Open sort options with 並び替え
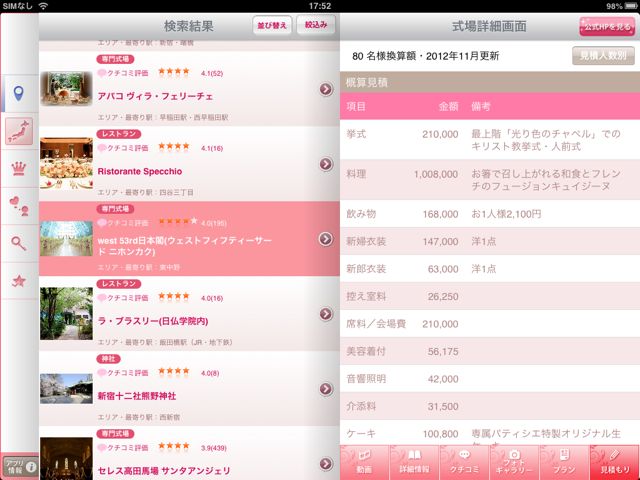The height and width of the screenshot is (480, 640). [x=272, y=25]
